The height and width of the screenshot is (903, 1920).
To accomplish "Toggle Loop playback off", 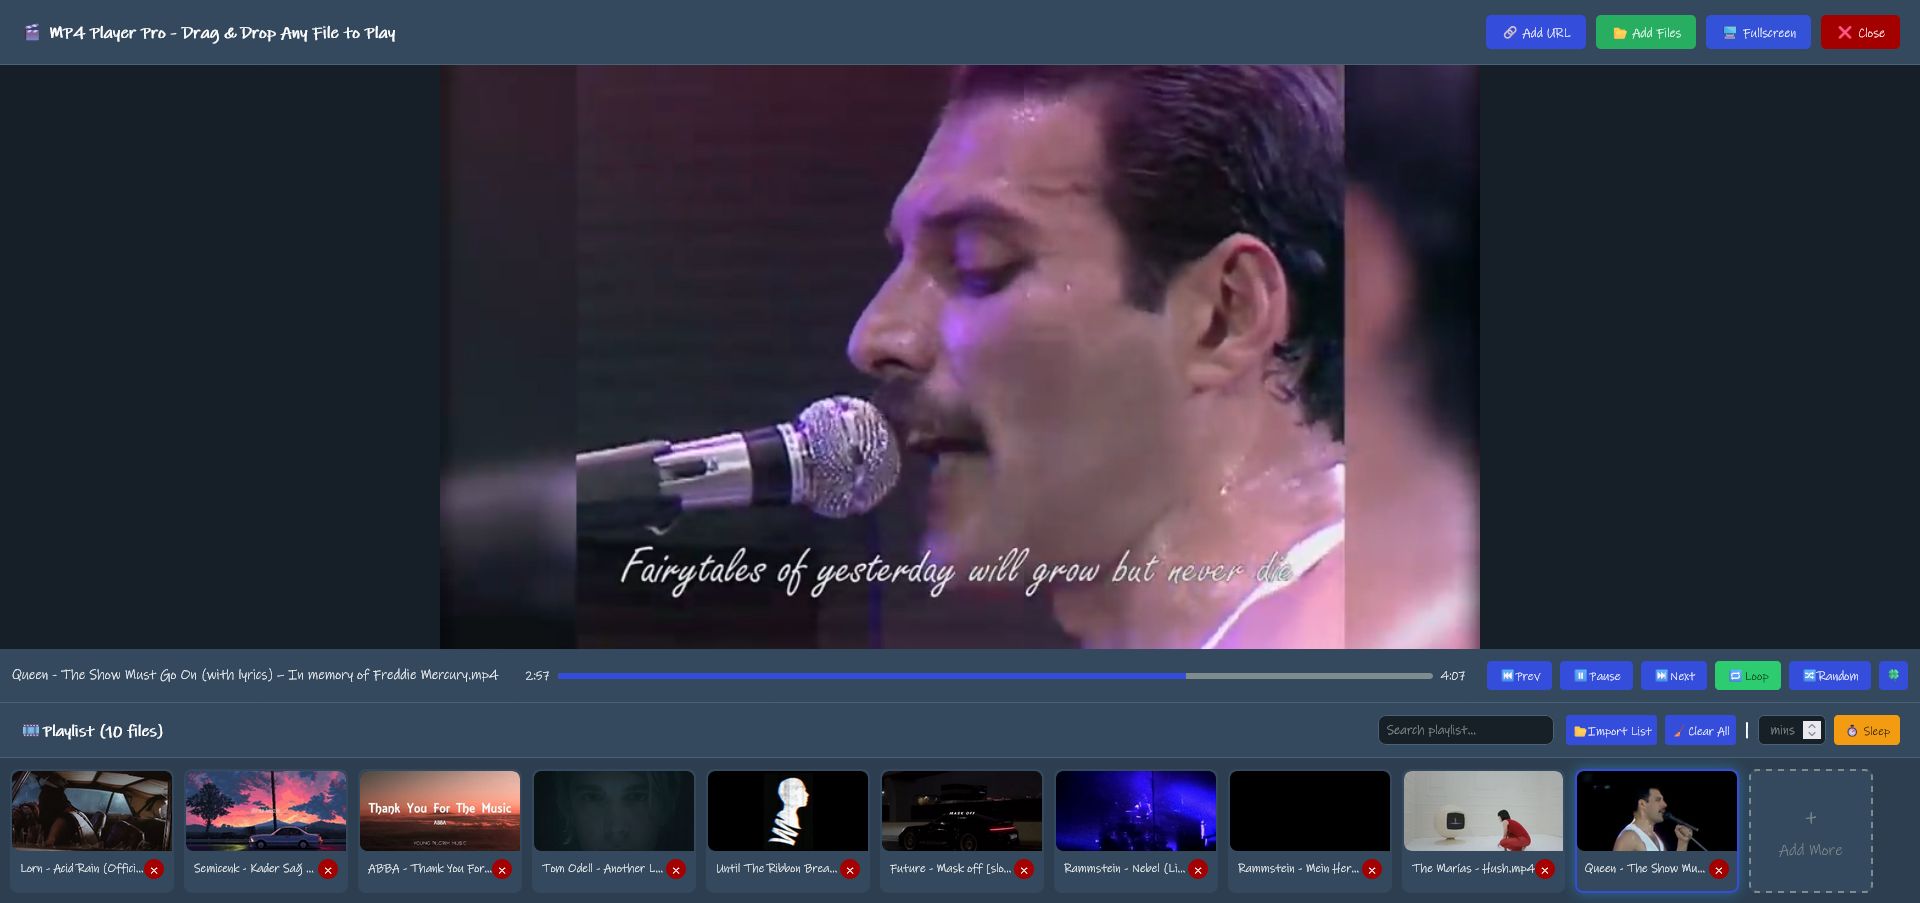I will click(1747, 676).
